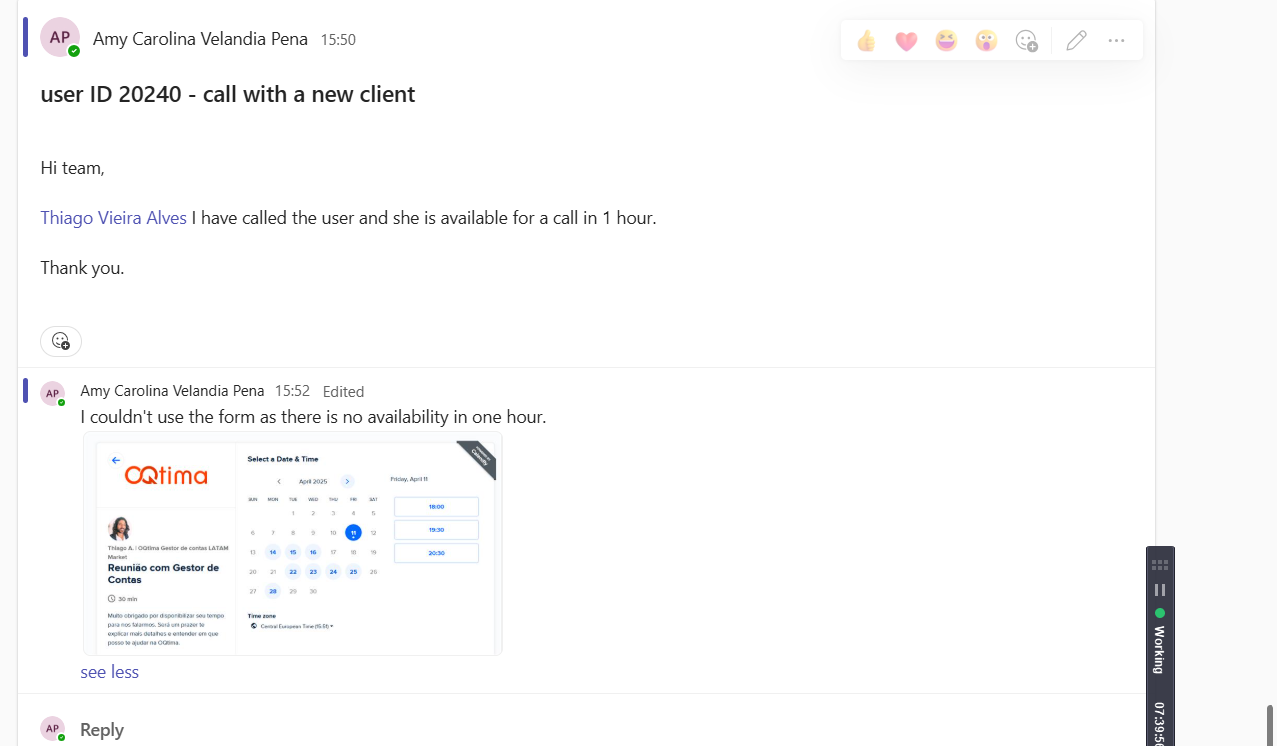
Task: Open the OQtima calendar screenshot attachment
Action: 292,544
